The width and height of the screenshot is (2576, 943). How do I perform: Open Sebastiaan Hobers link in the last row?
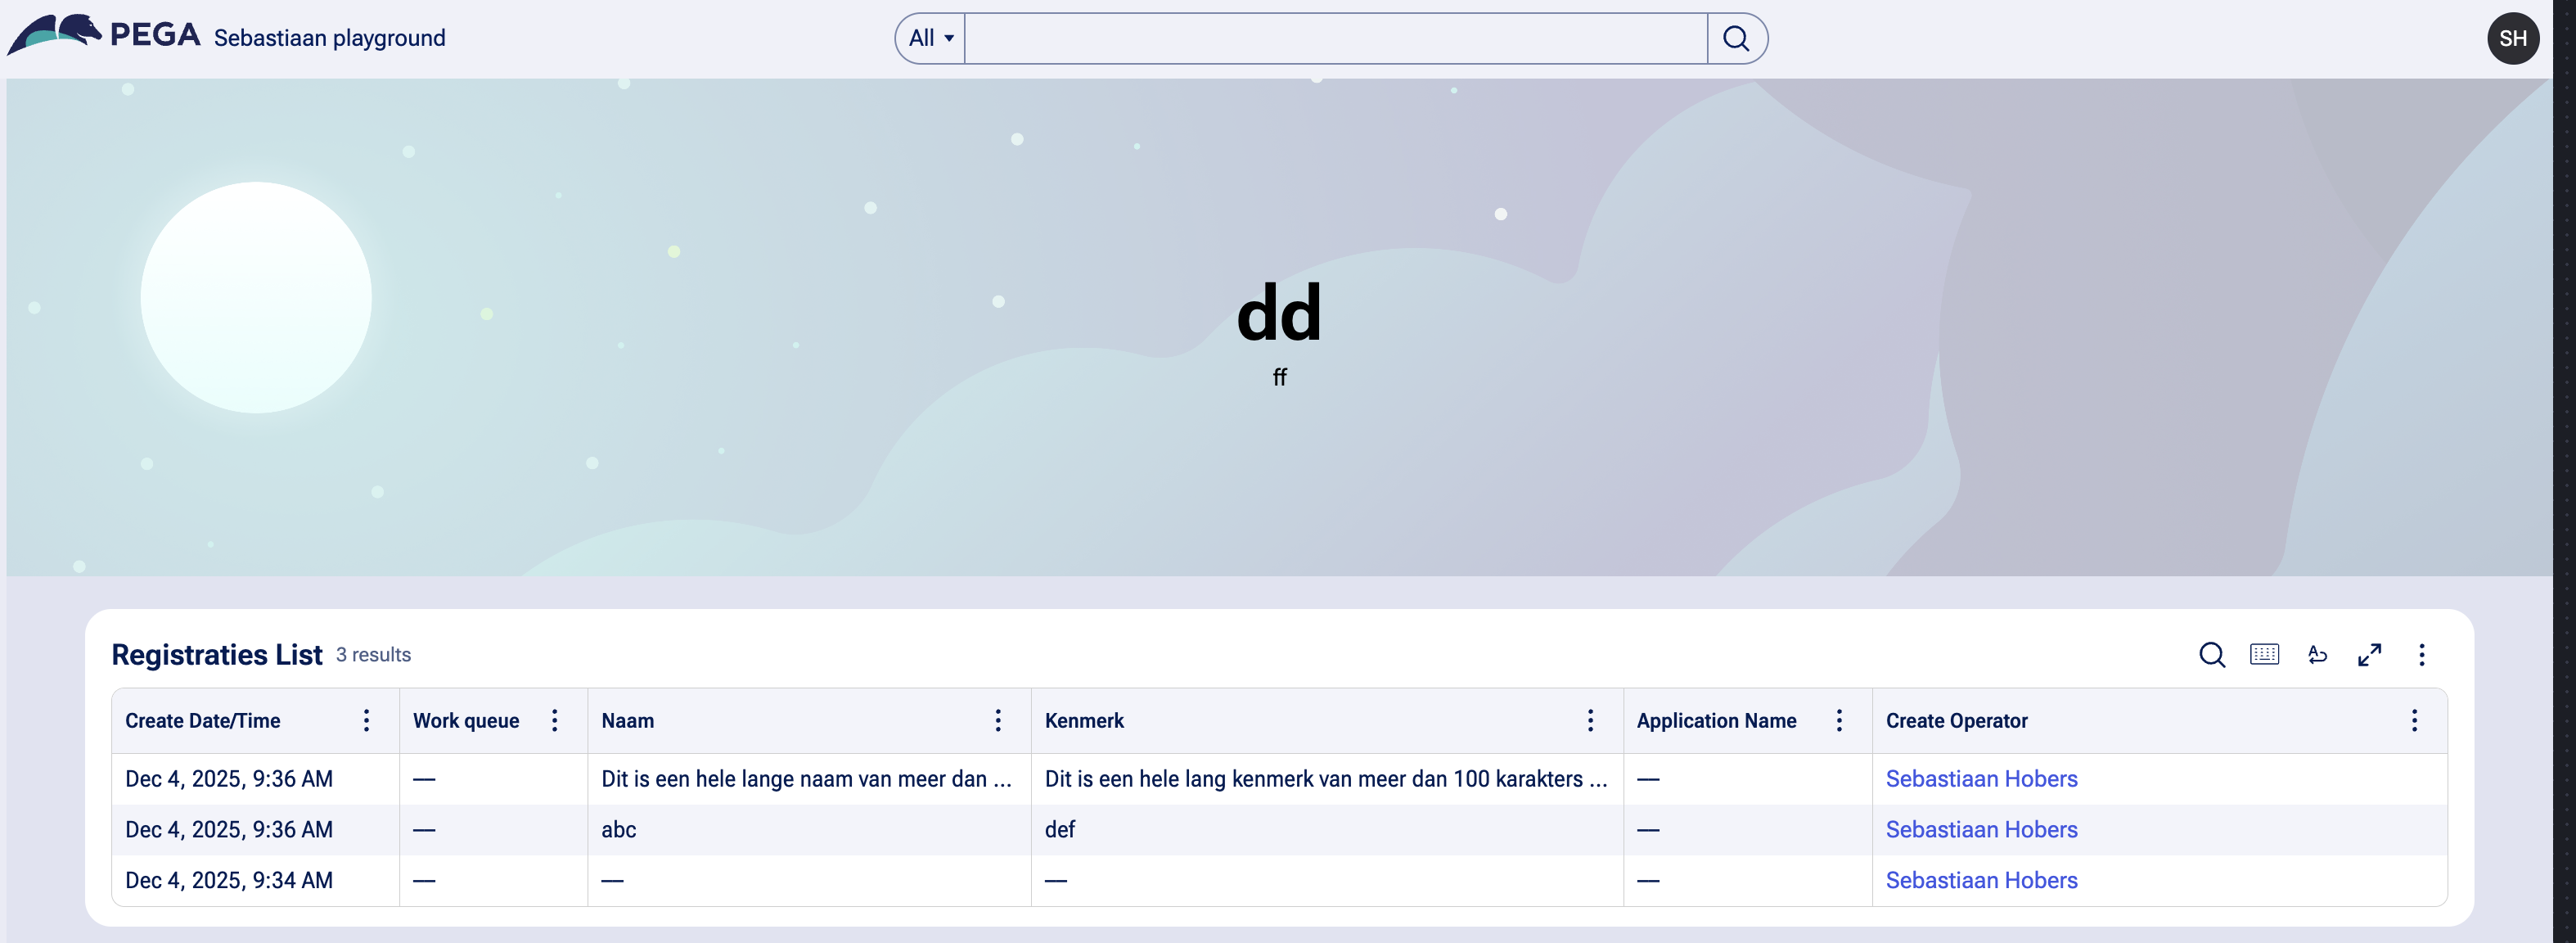point(1981,881)
